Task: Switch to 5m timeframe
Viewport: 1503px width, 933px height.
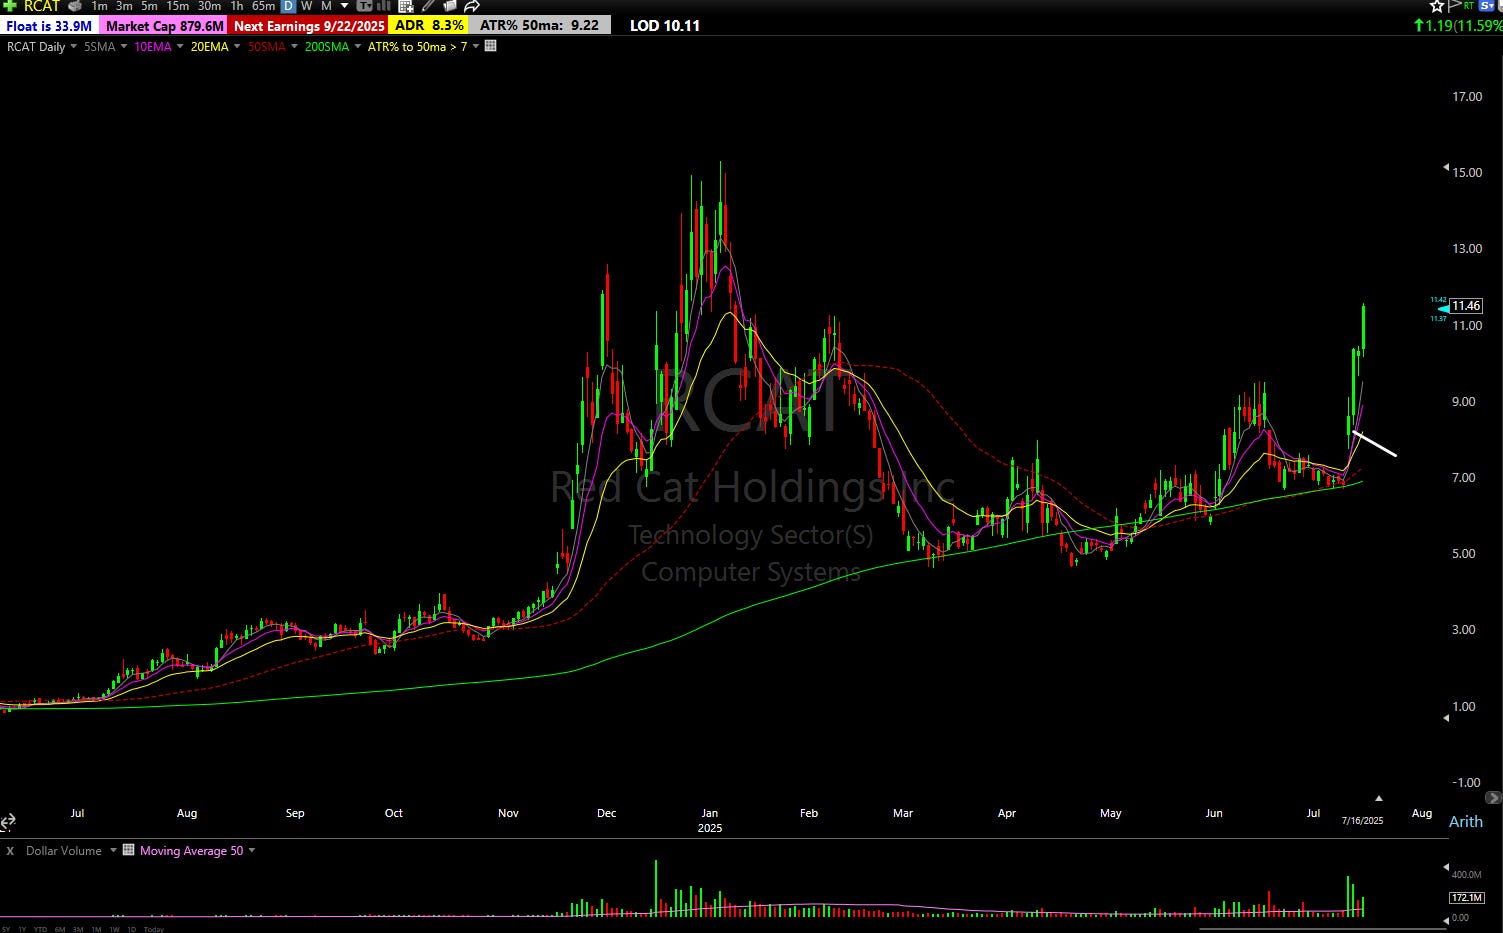Action: tap(149, 6)
